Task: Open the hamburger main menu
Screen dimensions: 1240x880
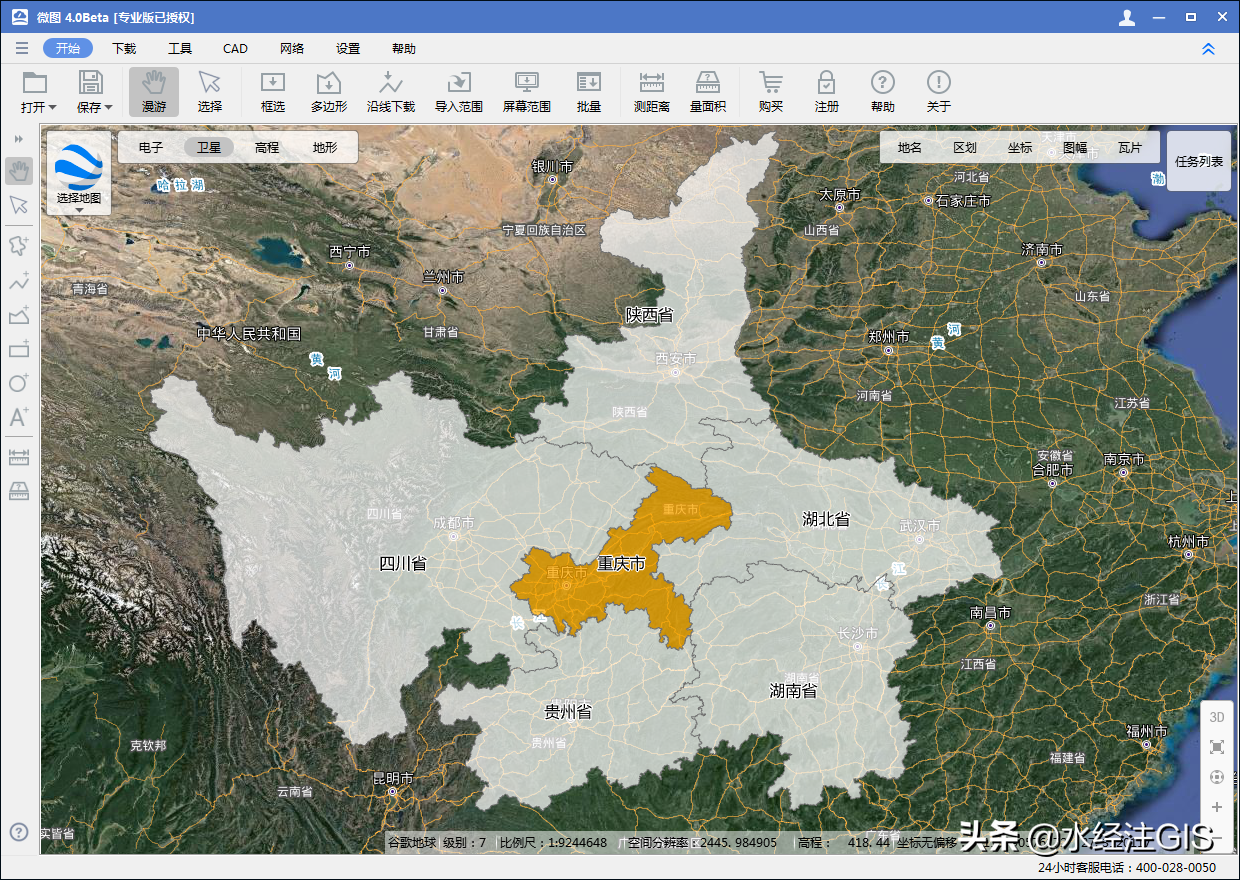Action: point(22,48)
